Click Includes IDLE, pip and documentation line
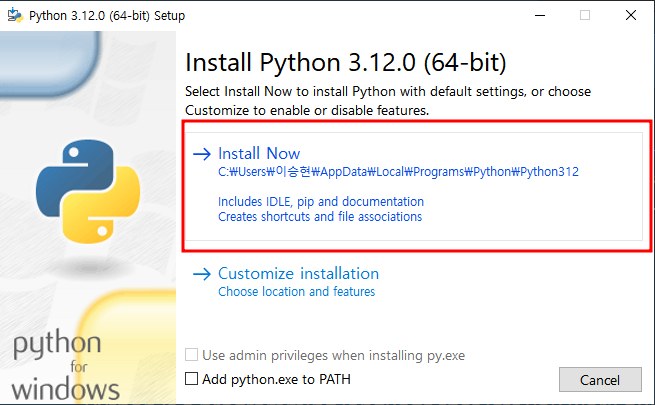This screenshot has width=655, height=405. [321, 202]
